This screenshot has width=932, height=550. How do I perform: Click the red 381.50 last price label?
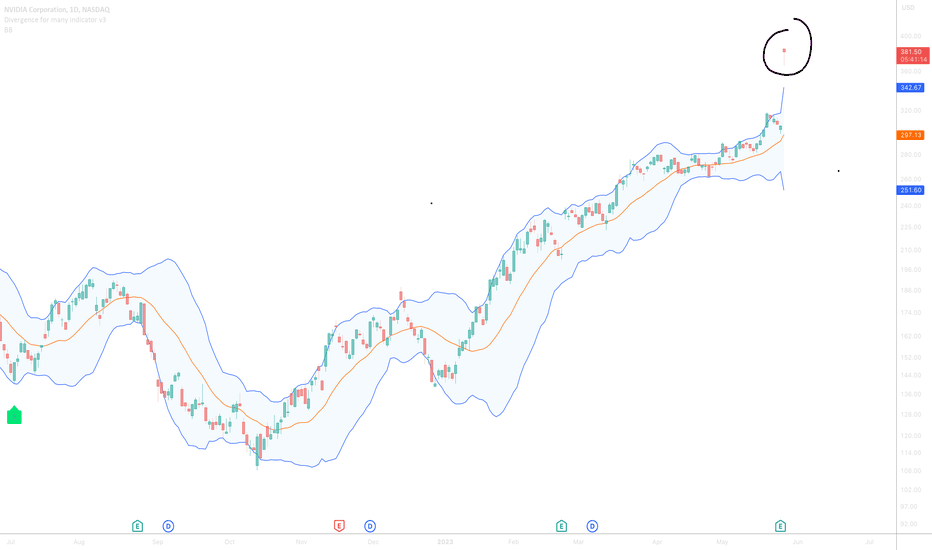pyautogui.click(x=912, y=55)
